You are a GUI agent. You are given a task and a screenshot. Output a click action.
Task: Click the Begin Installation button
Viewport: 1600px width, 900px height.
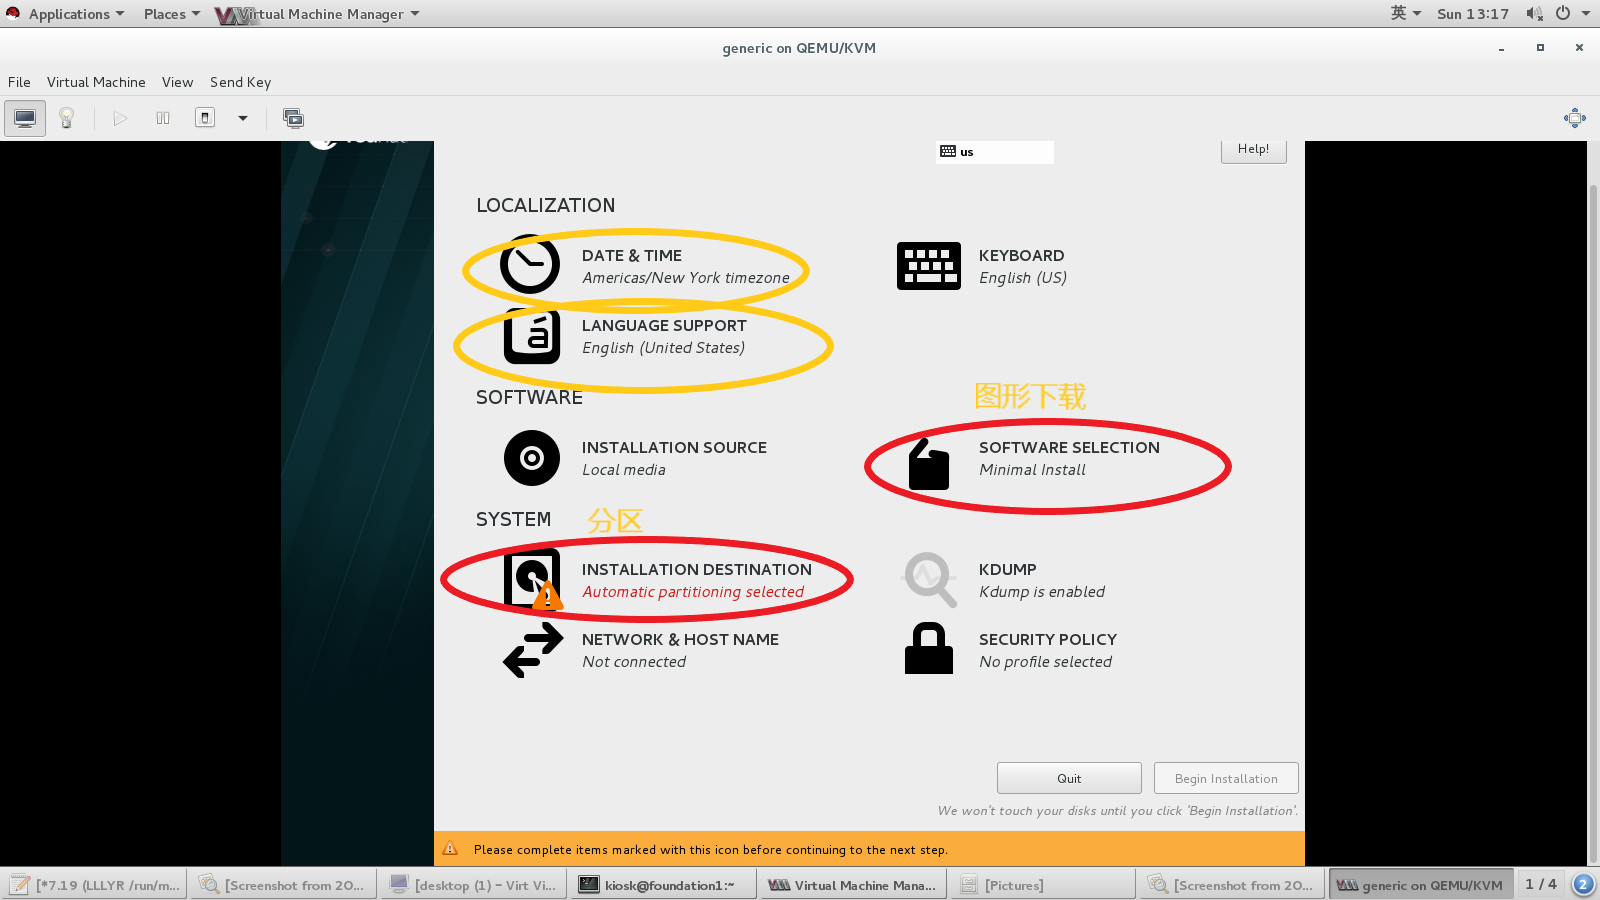(1226, 778)
